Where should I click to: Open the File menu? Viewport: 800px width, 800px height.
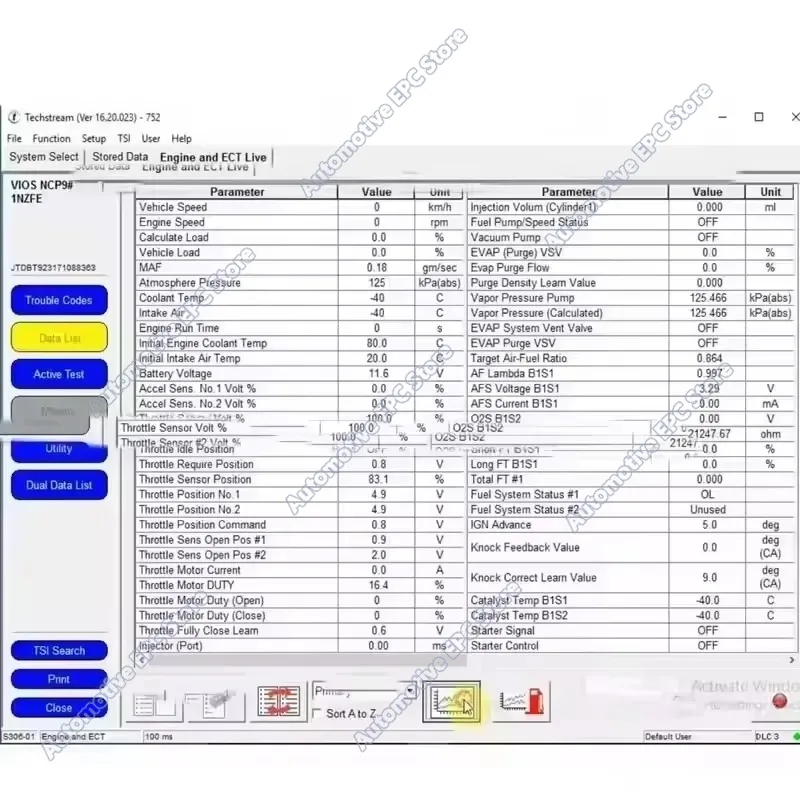click(x=14, y=138)
